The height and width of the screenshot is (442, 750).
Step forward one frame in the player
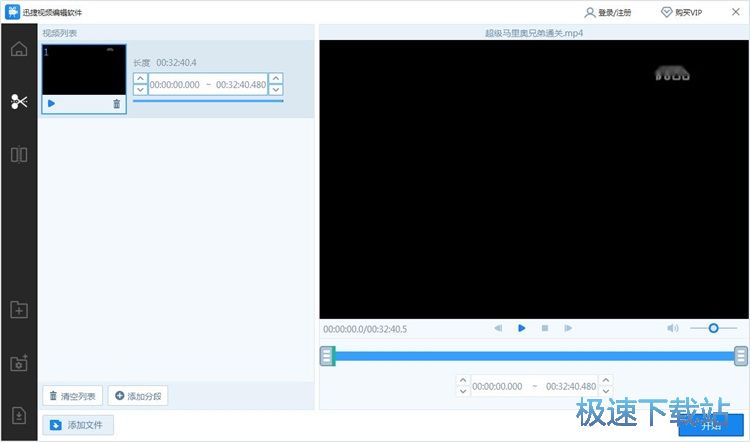click(568, 328)
